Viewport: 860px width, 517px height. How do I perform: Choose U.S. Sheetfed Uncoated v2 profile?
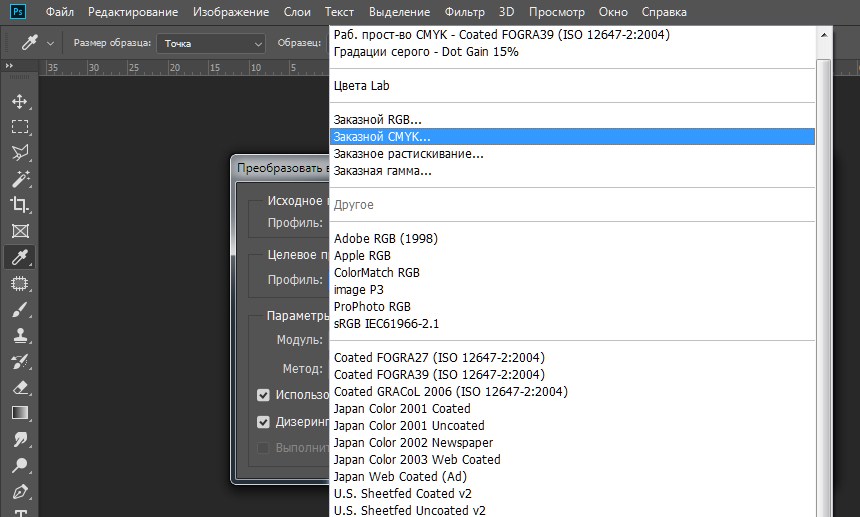tap(572, 510)
